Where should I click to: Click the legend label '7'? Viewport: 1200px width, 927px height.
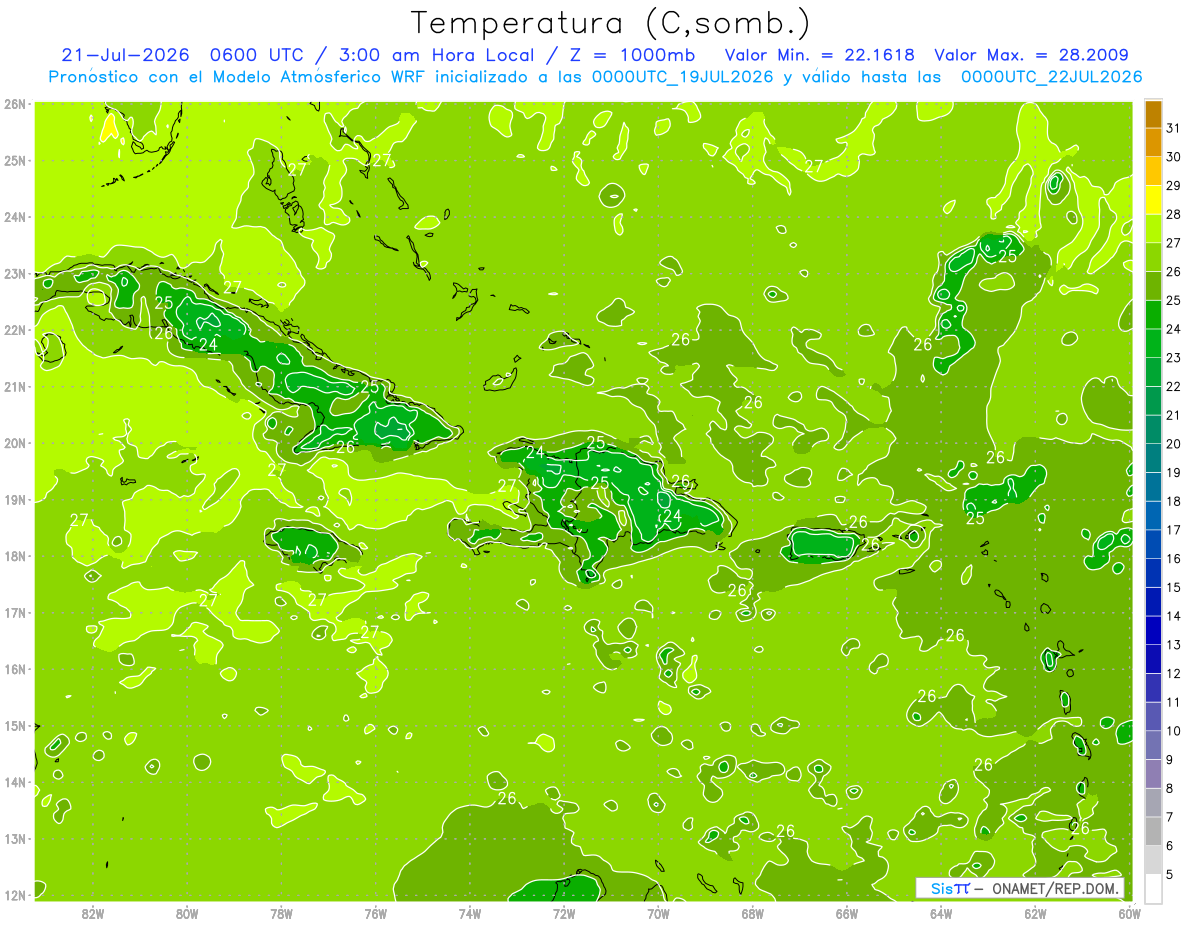pyautogui.click(x=1170, y=817)
